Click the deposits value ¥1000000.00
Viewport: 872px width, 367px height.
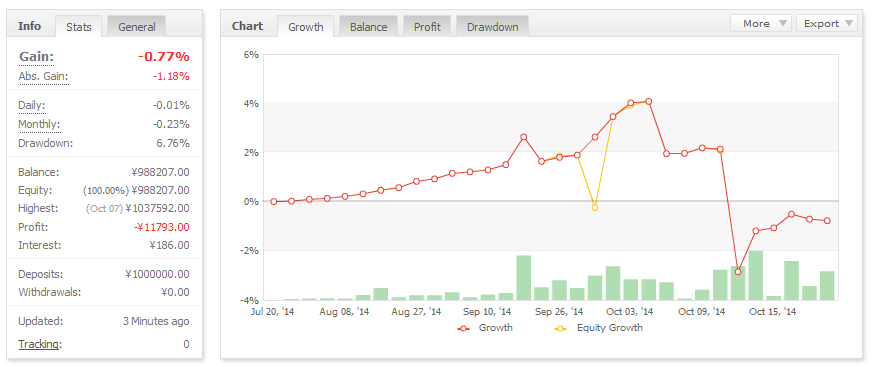157,274
